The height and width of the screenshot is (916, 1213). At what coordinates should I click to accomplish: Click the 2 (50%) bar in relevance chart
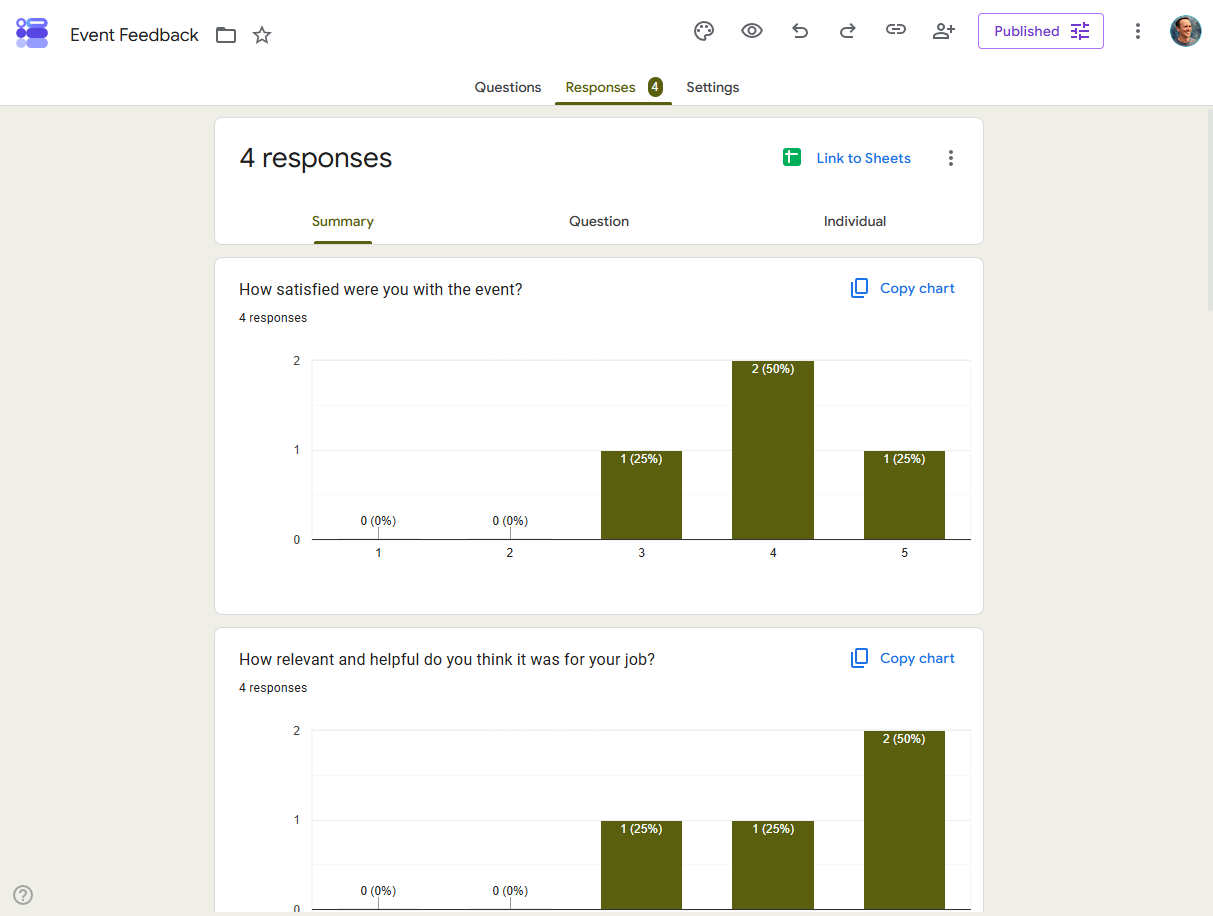click(x=904, y=820)
